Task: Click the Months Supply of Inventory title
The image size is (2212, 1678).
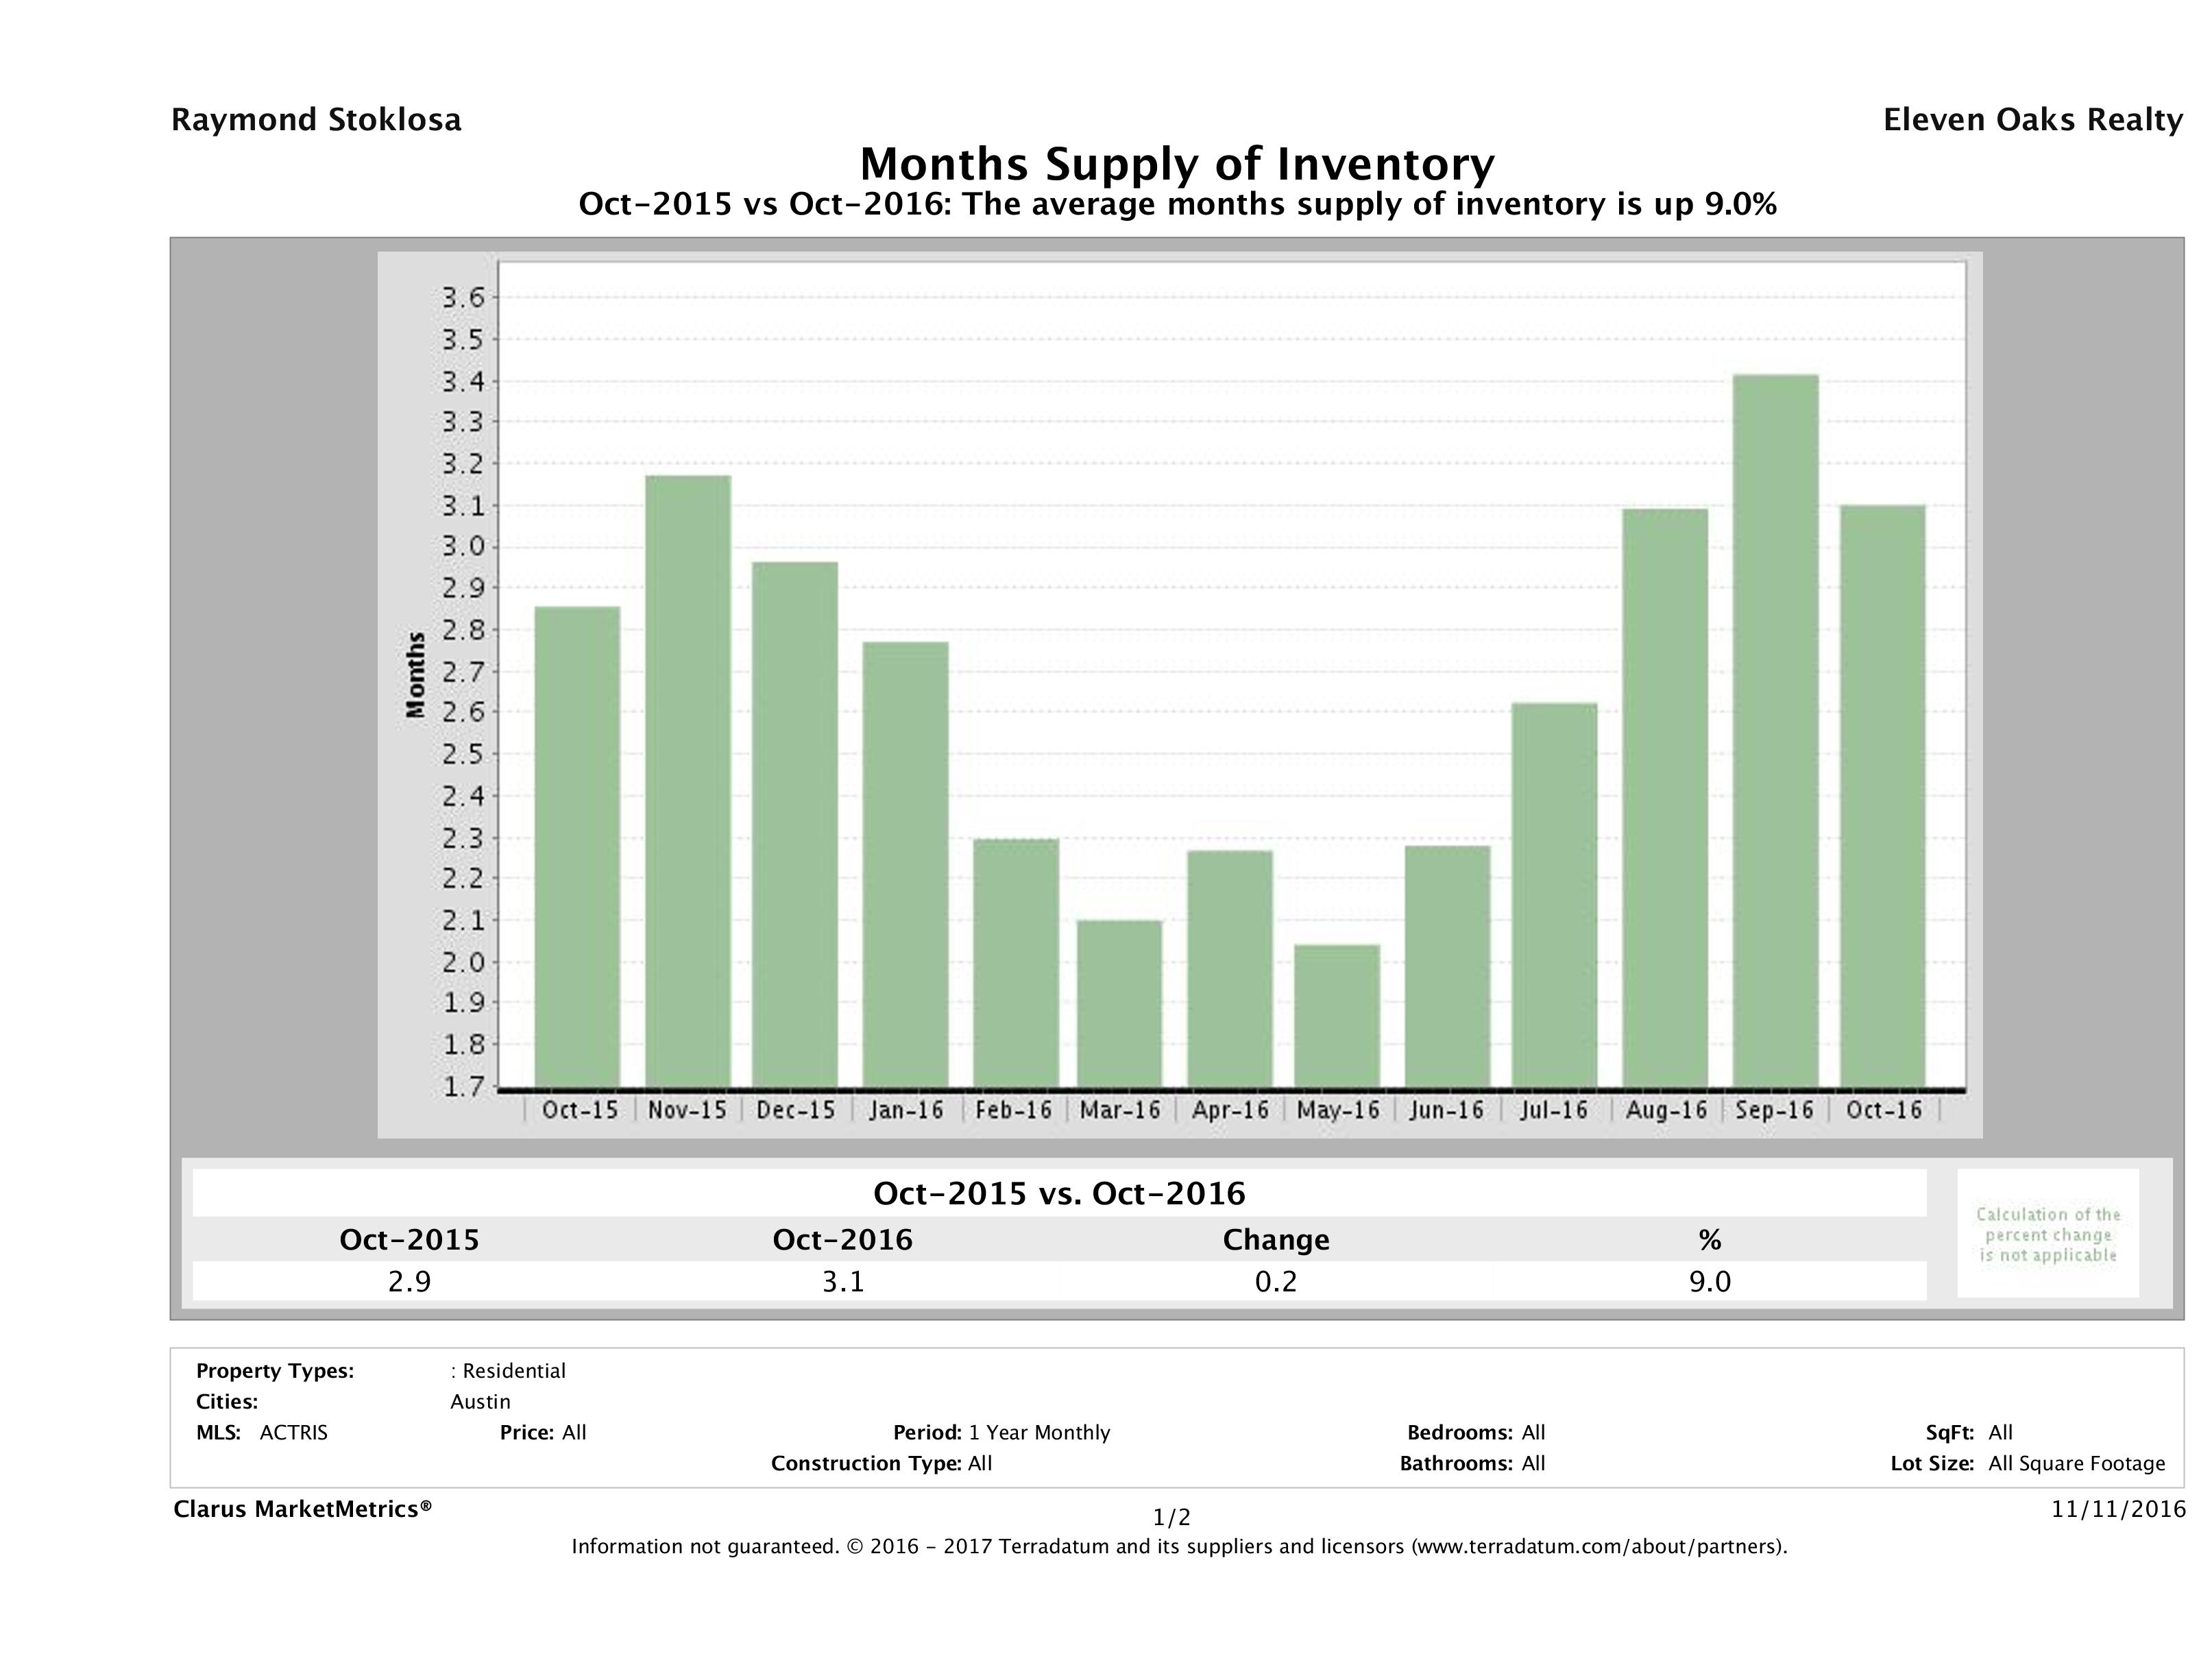Action: (x=1177, y=164)
